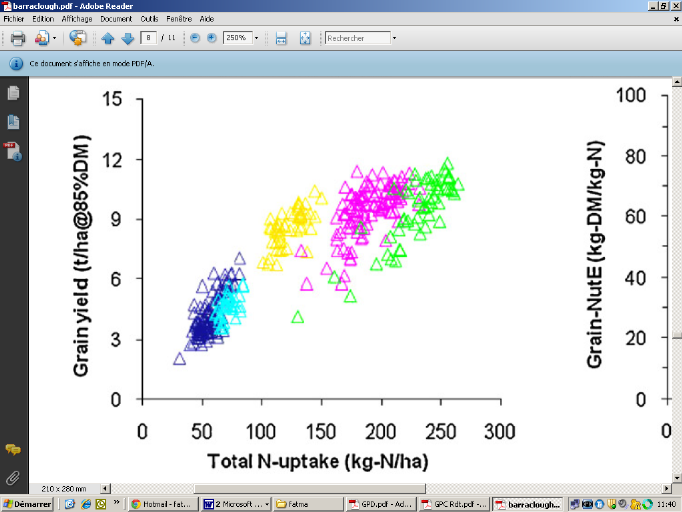The height and width of the screenshot is (512, 682).
Task: Open the Comments panel icon in sidebar
Action: pyautogui.click(x=14, y=450)
